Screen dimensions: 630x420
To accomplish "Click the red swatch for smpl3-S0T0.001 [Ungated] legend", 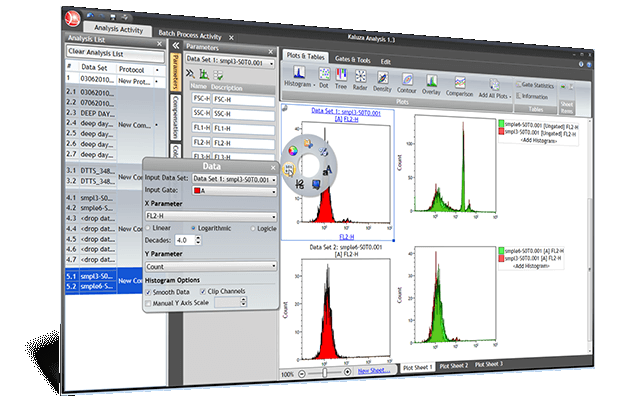I will click(501, 131).
